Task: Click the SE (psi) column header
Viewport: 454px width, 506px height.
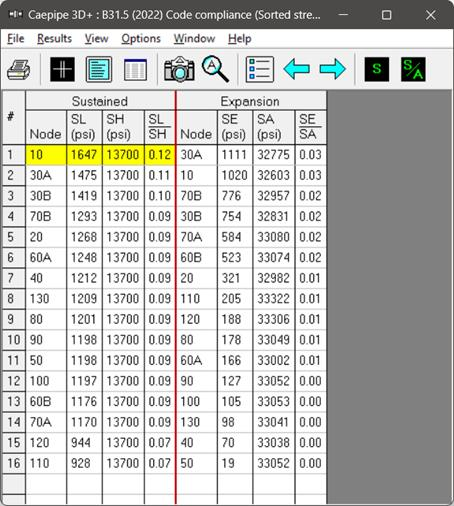Action: [235, 127]
